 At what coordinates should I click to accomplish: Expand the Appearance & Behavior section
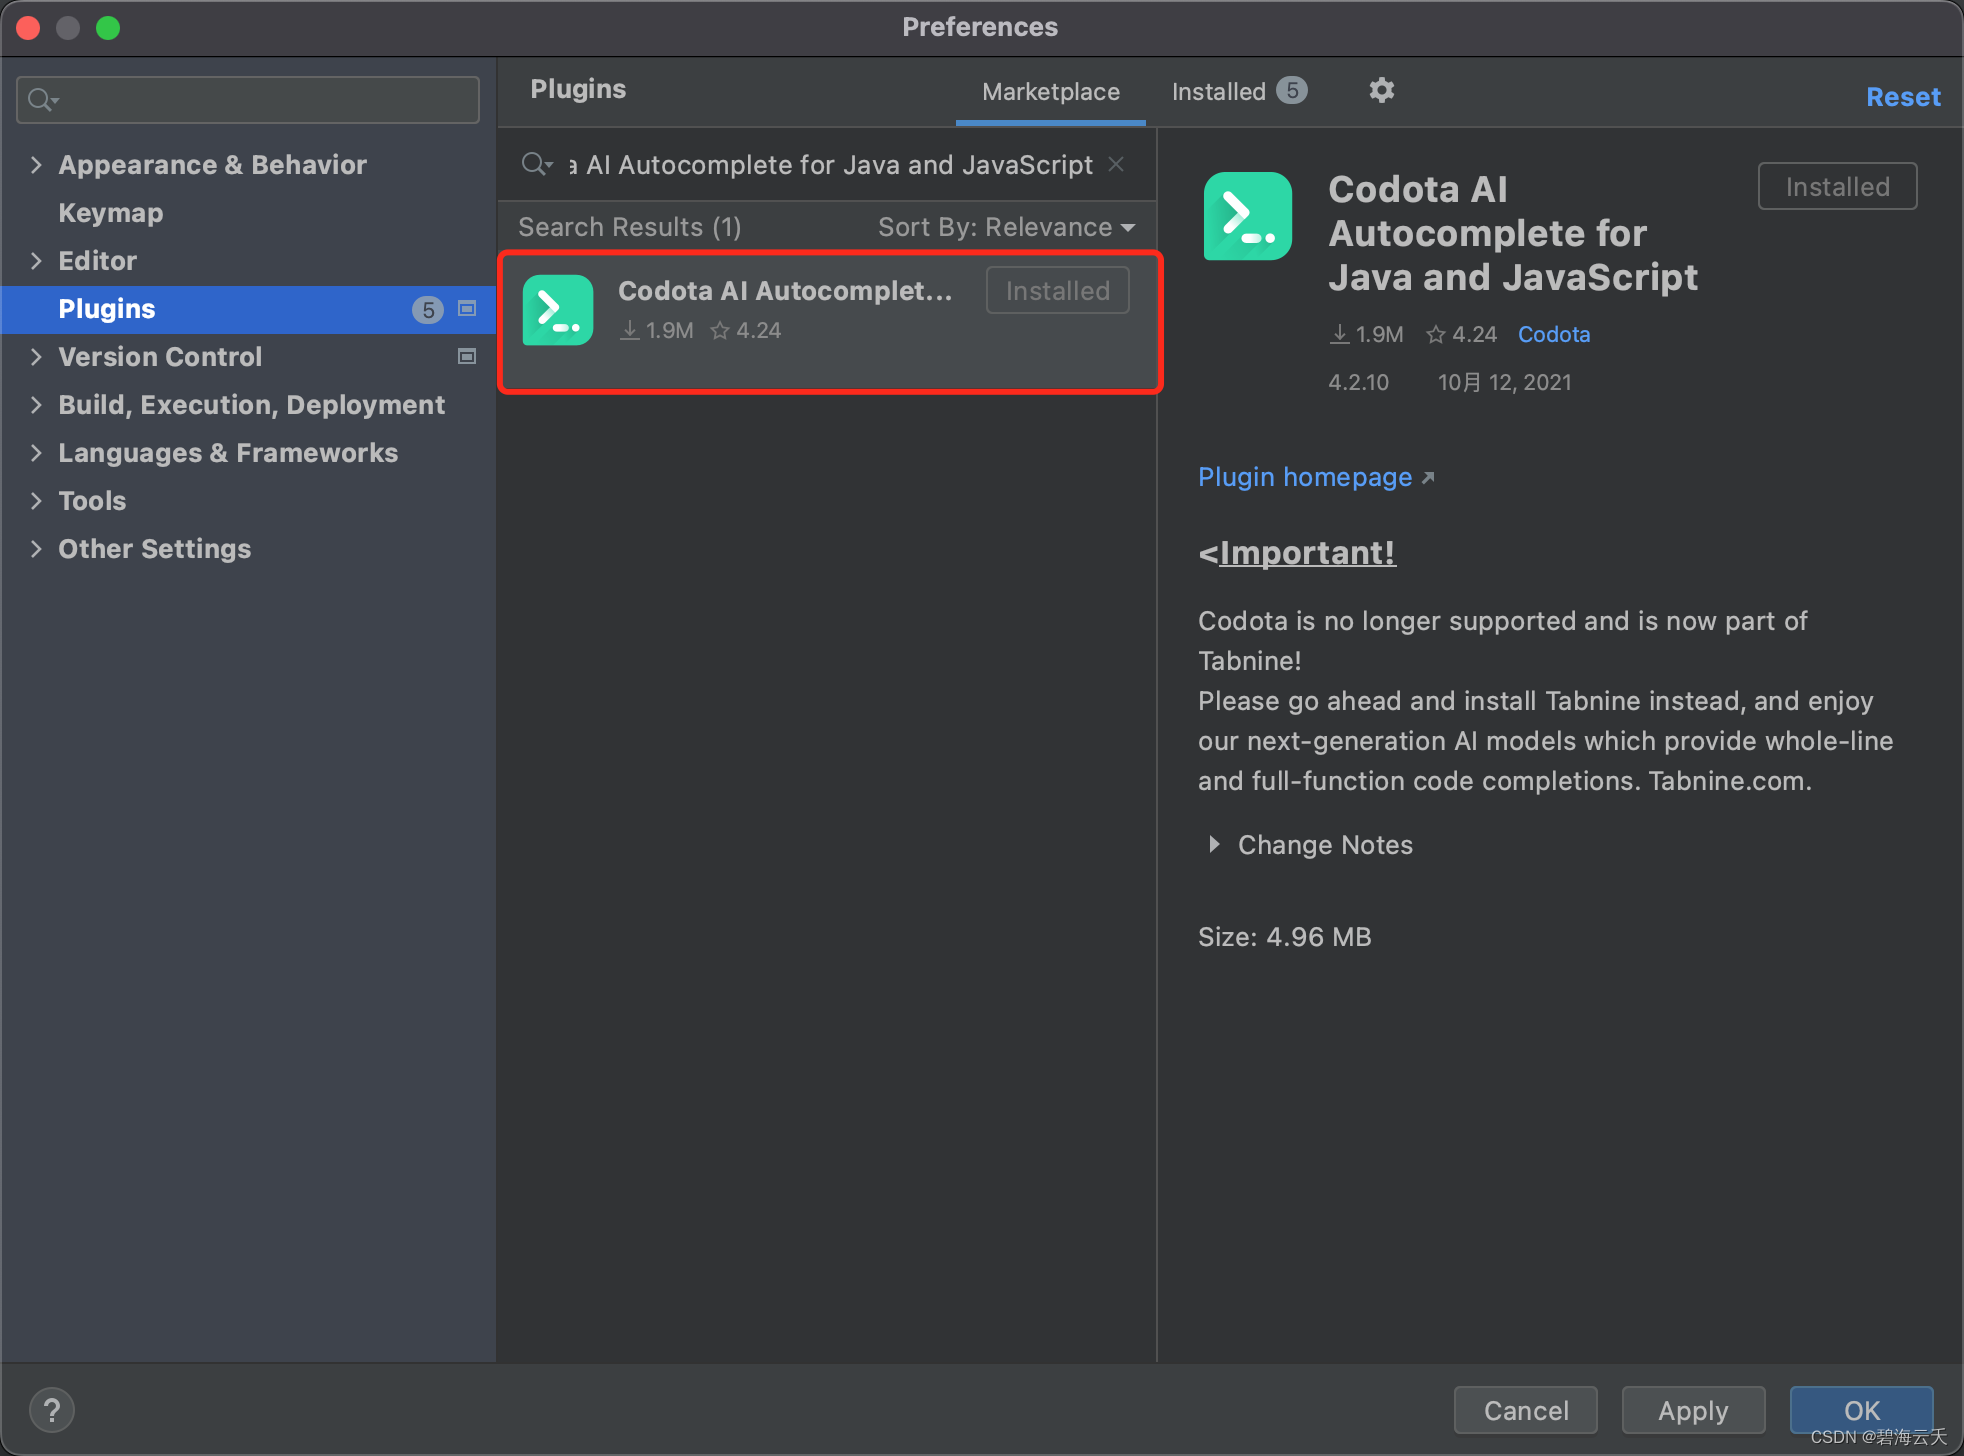tap(36, 165)
